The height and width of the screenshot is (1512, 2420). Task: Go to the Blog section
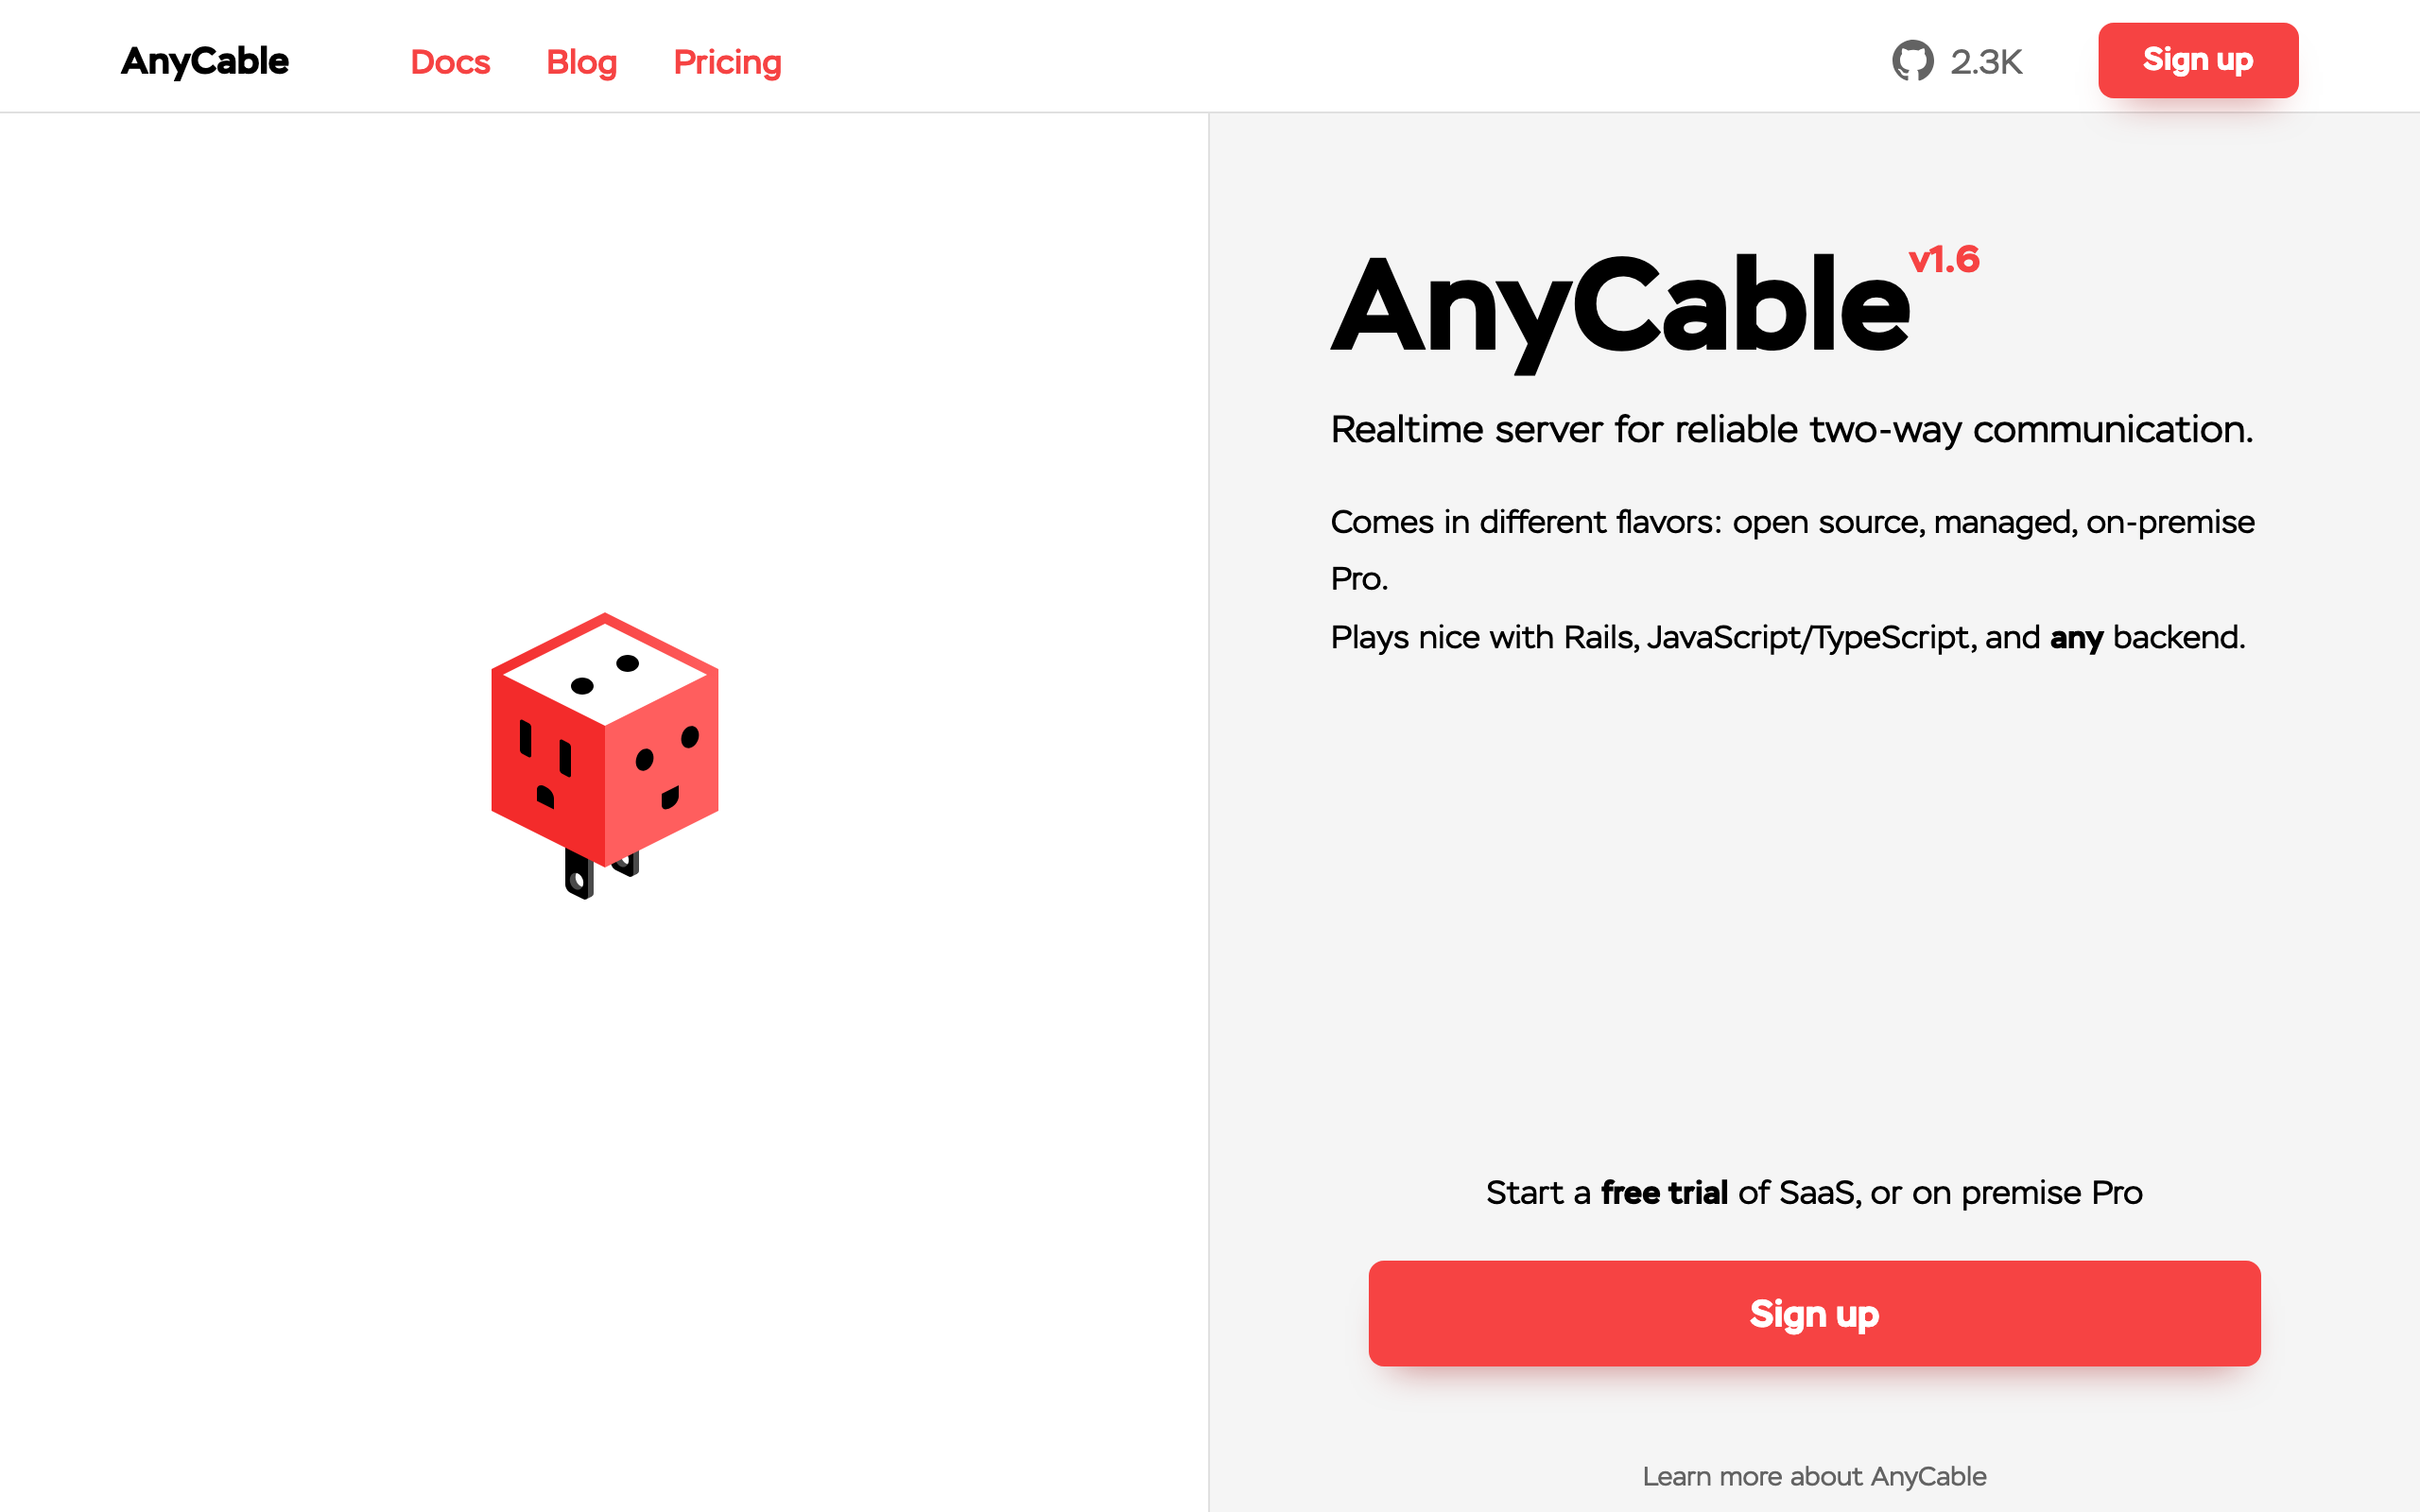pos(581,62)
